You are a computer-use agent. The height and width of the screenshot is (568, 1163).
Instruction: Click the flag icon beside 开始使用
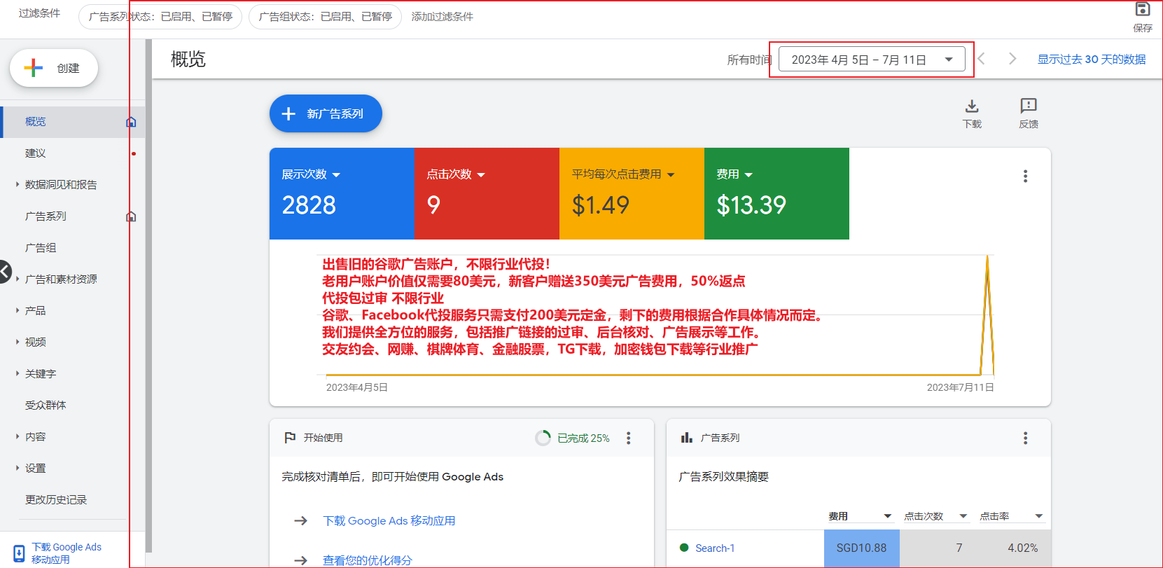[x=291, y=437]
